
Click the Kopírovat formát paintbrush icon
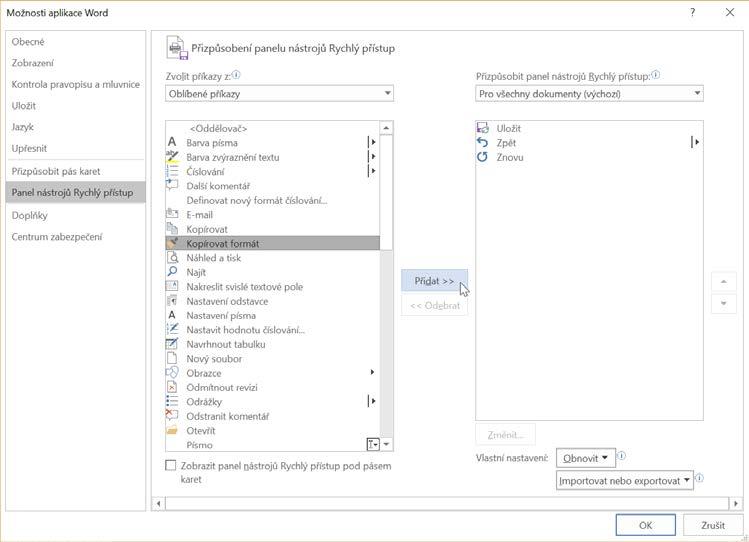[172, 243]
